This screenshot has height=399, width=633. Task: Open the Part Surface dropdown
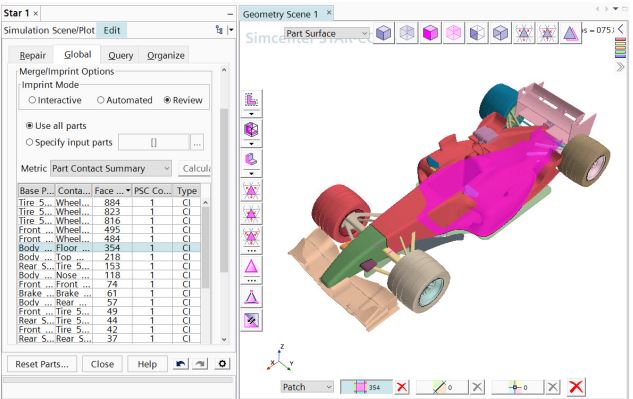[327, 34]
